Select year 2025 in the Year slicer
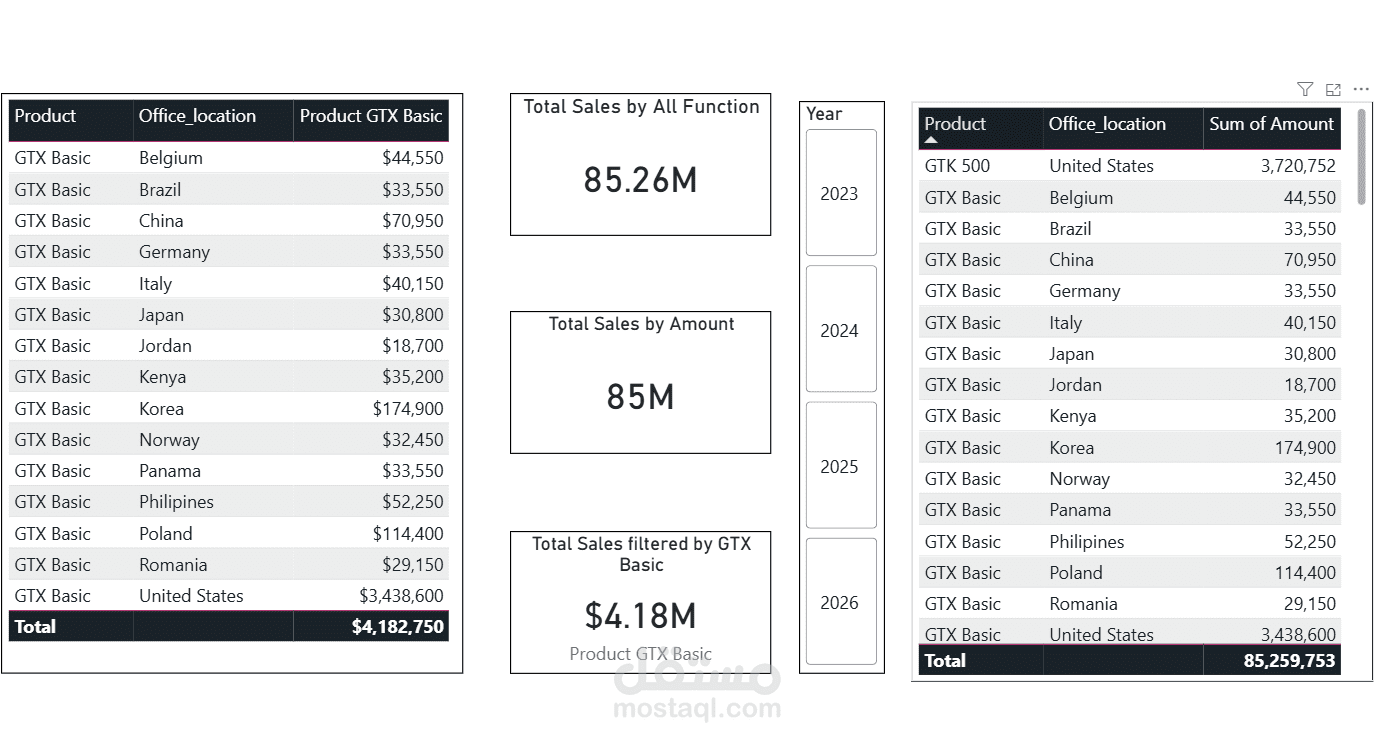Viewport: 1395px width, 738px height. 841,466
